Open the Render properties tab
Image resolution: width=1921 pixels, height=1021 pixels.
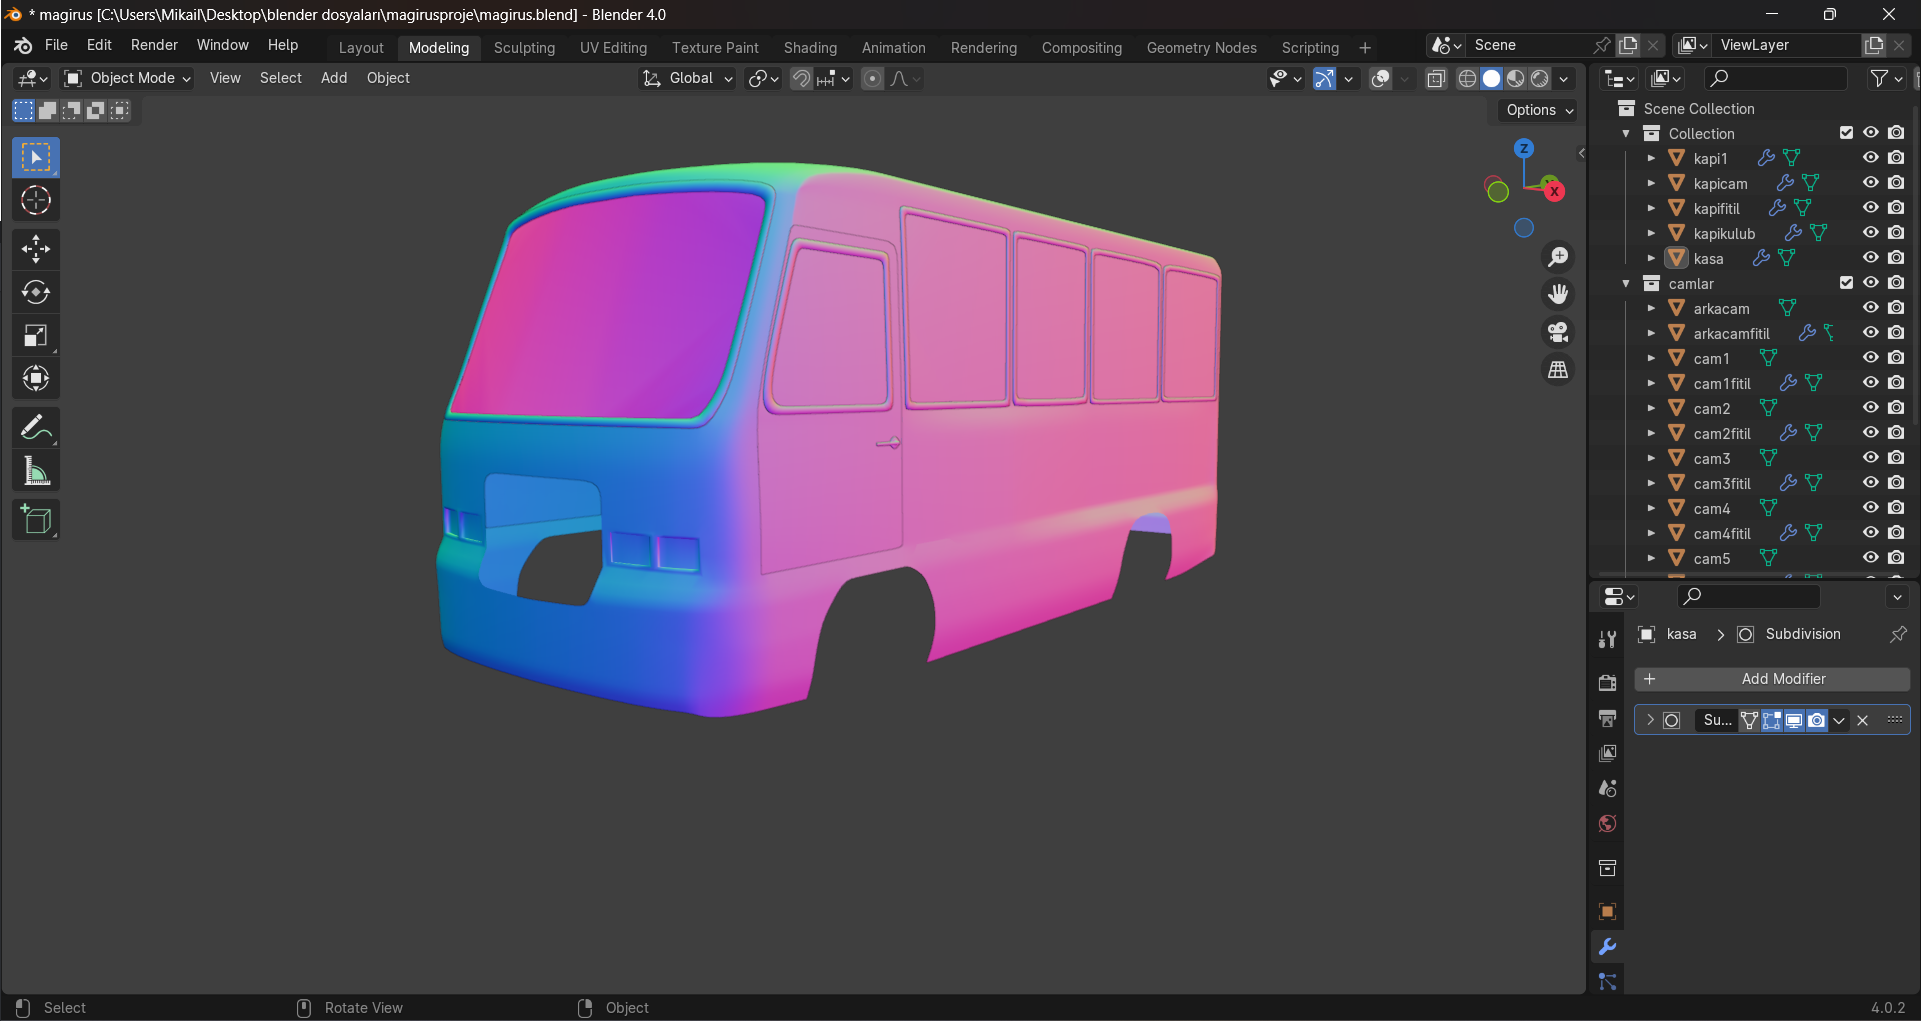click(1607, 683)
